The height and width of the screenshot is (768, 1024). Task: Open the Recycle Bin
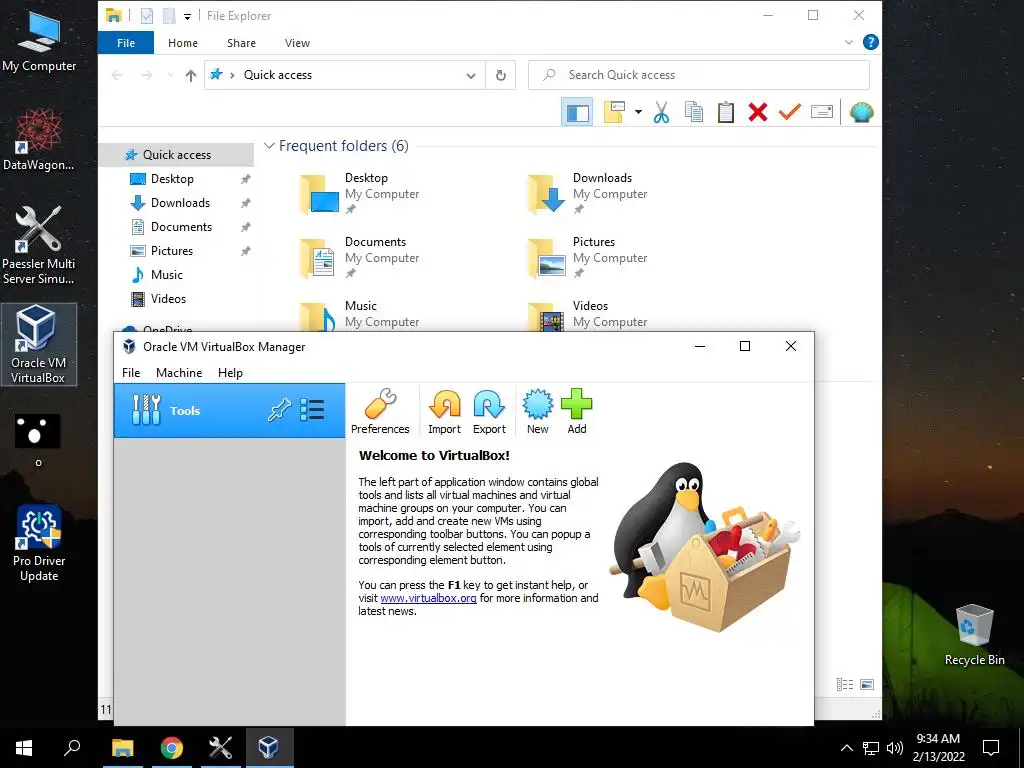coord(974,635)
